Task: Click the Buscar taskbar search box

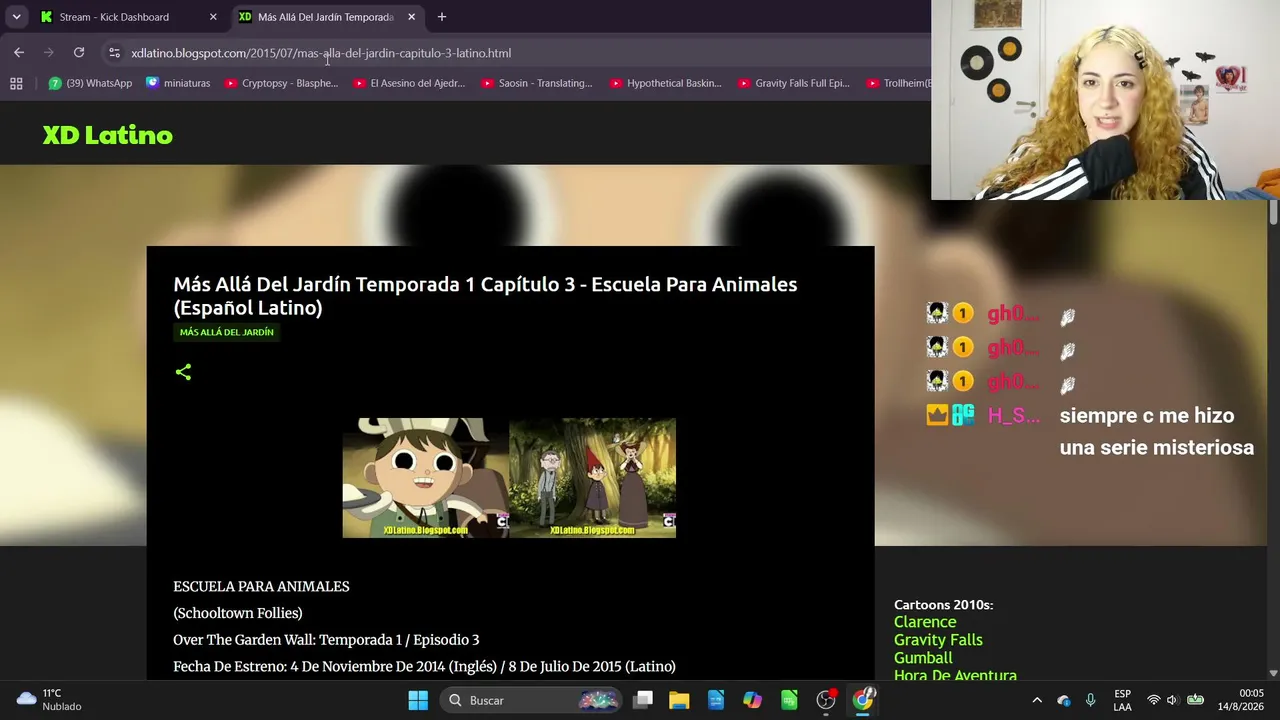Action: [531, 700]
